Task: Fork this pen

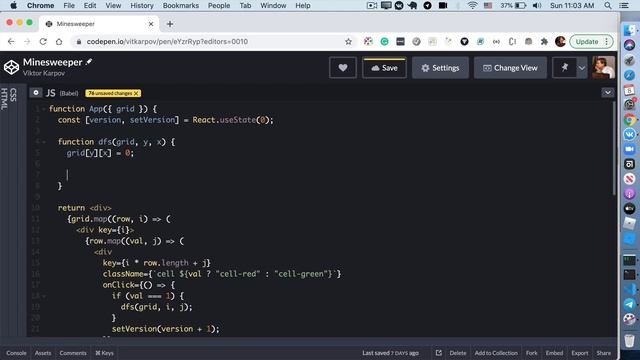Action: [531, 353]
